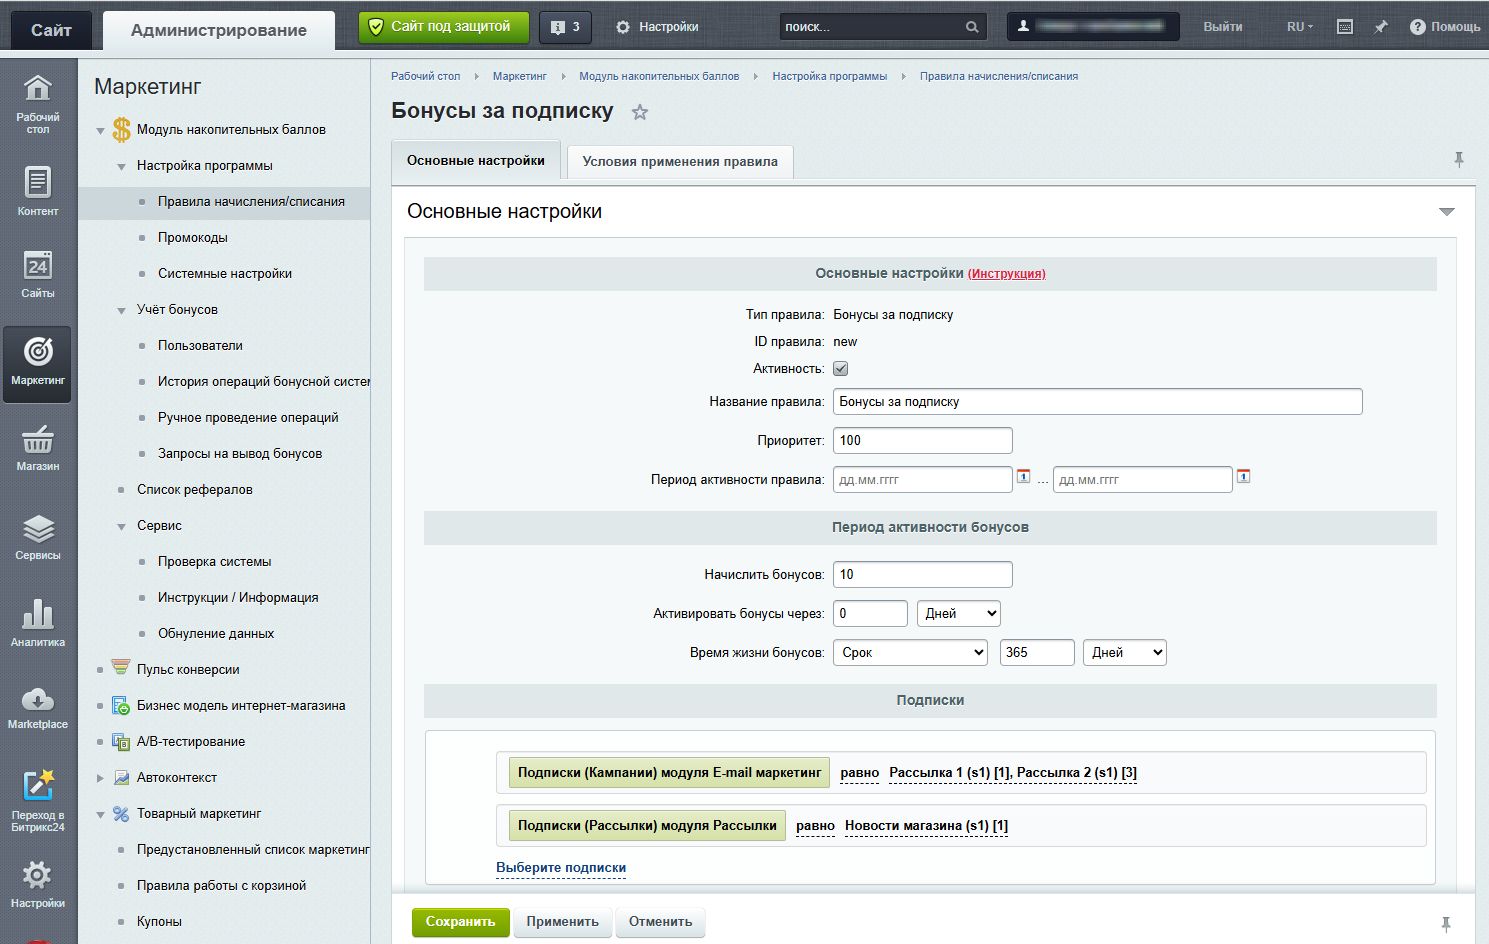Screen dimensions: 1489x944
Task: Open the Срок dropdown for bonus lifetime
Action: (910, 652)
